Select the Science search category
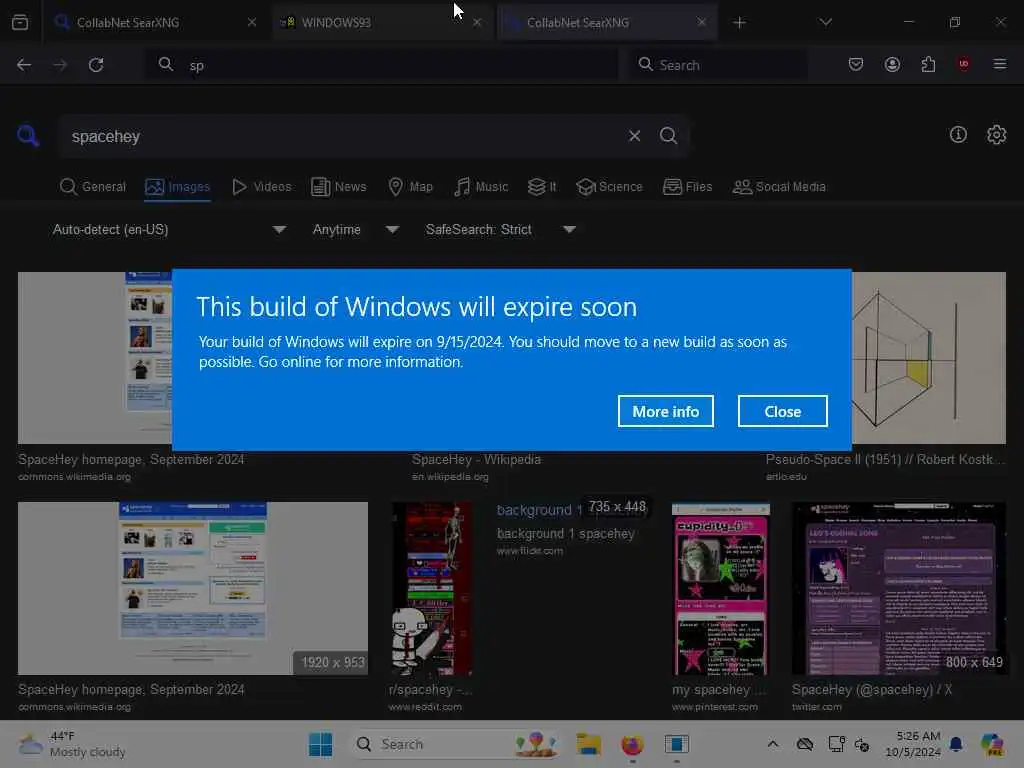This screenshot has width=1024, height=768. (609, 187)
